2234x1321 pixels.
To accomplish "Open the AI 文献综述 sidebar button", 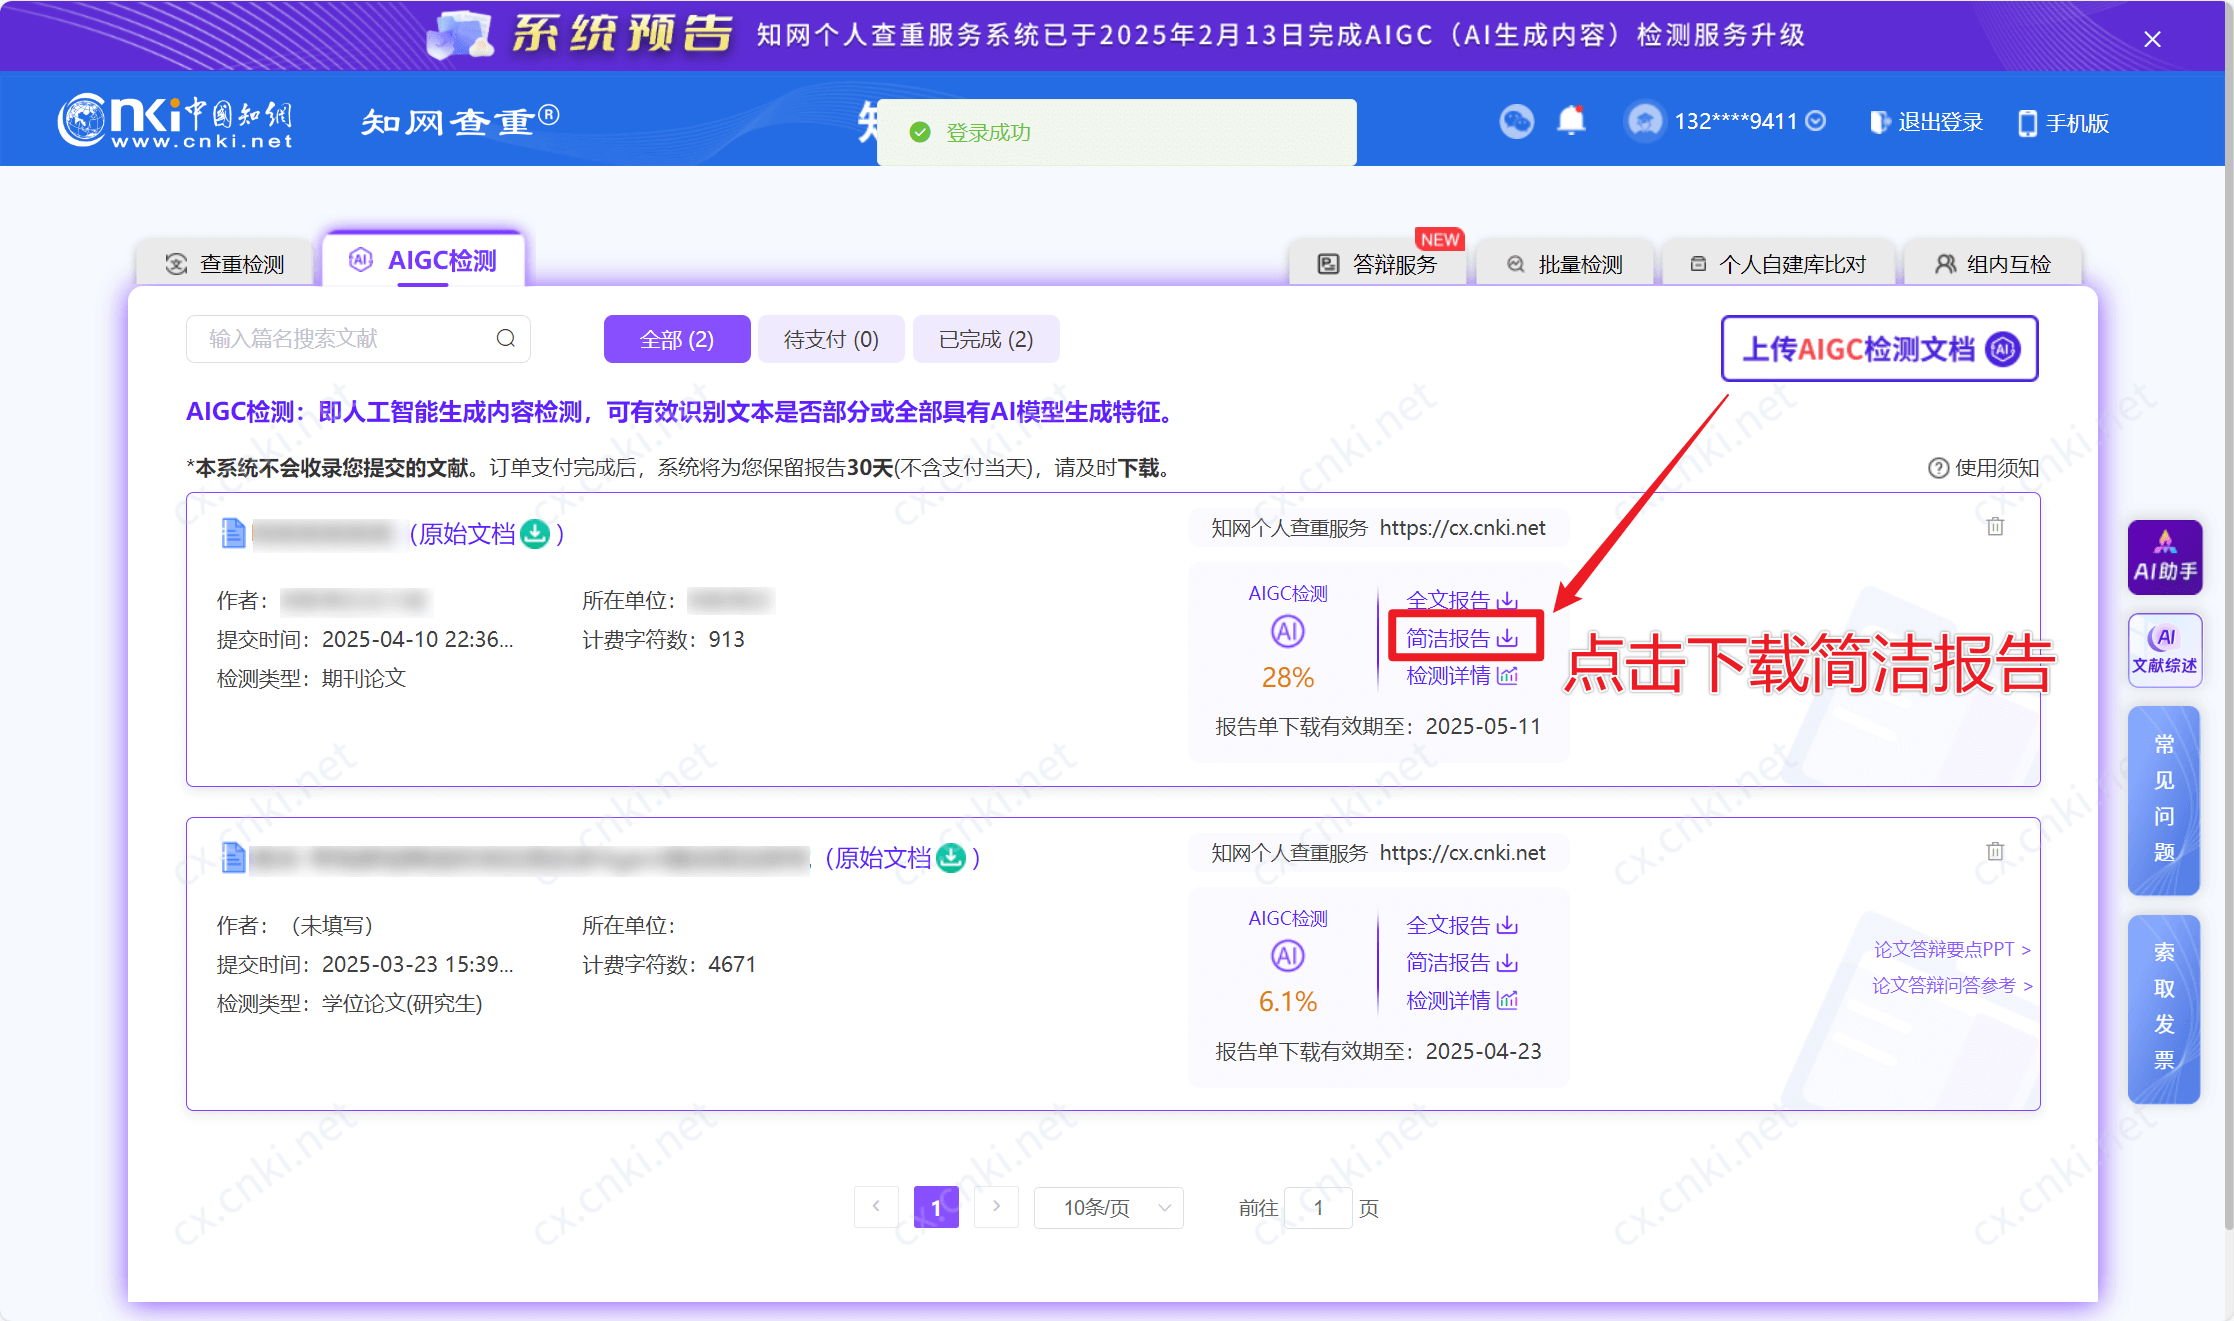I will pyautogui.click(x=2165, y=650).
